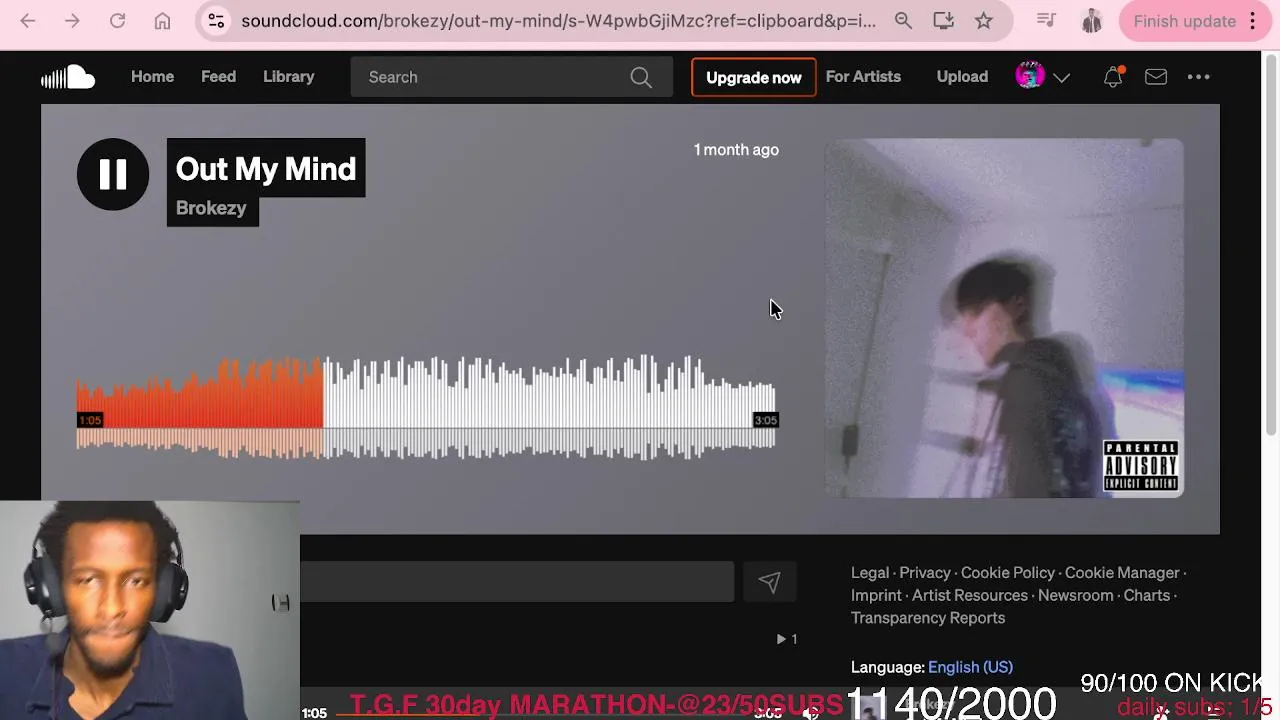Click the play count indicator

pyautogui.click(x=787, y=639)
